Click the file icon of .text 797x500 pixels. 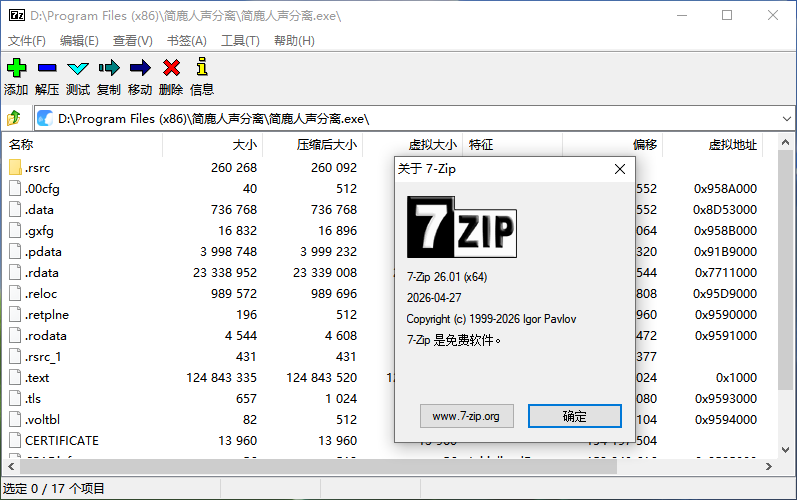click(x=15, y=378)
